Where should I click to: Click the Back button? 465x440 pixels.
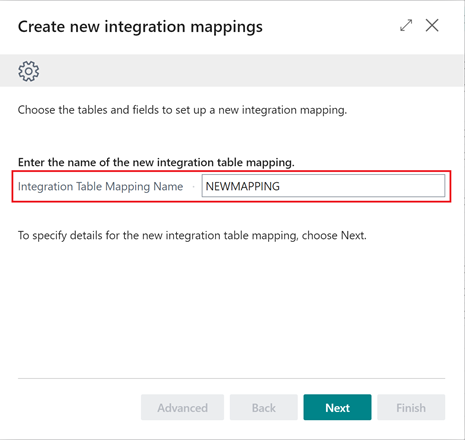tap(264, 407)
